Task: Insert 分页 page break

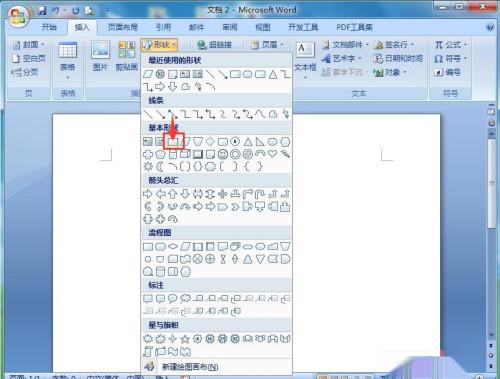Action: pos(25,72)
